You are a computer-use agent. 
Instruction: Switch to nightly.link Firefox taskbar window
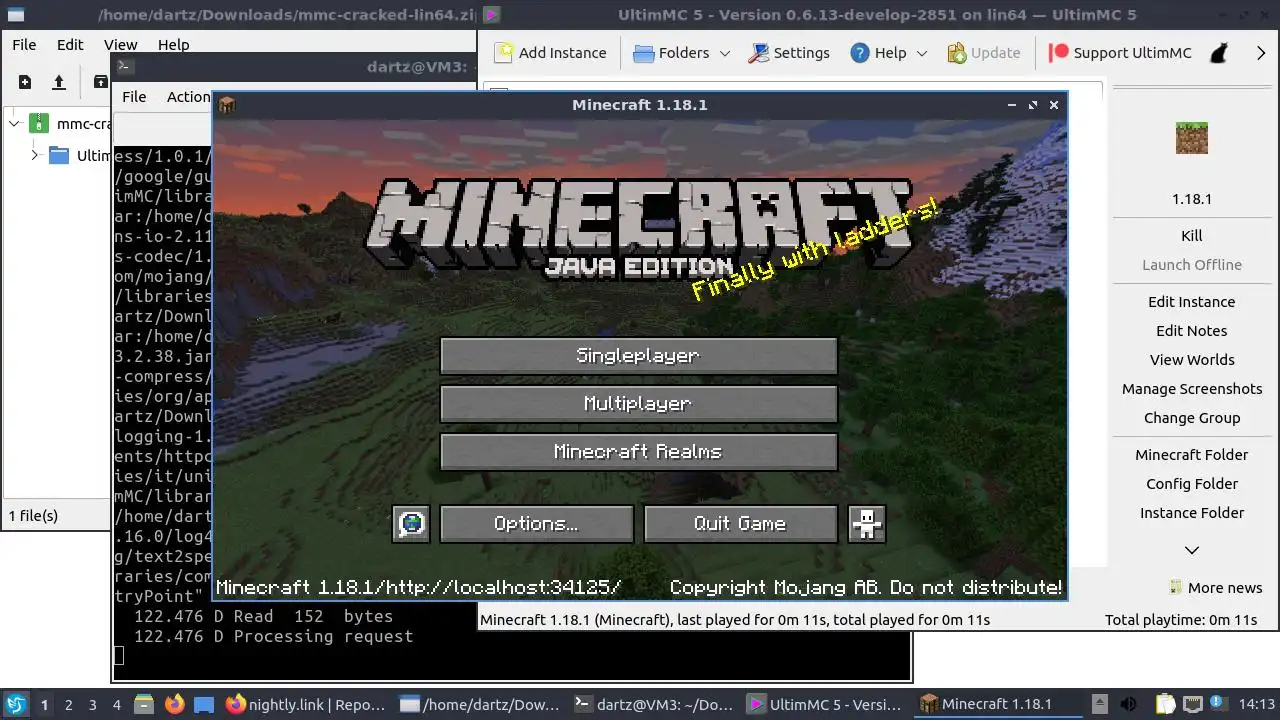tap(305, 705)
